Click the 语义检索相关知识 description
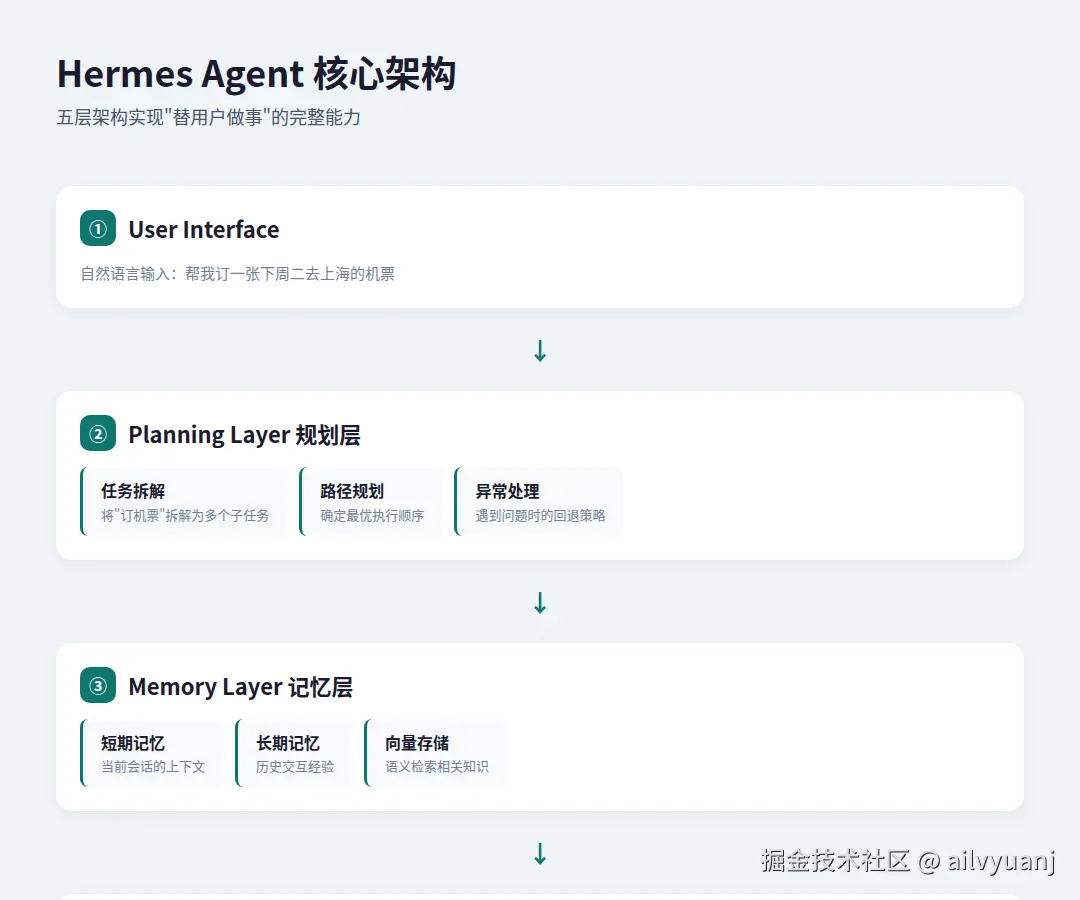 click(437, 767)
